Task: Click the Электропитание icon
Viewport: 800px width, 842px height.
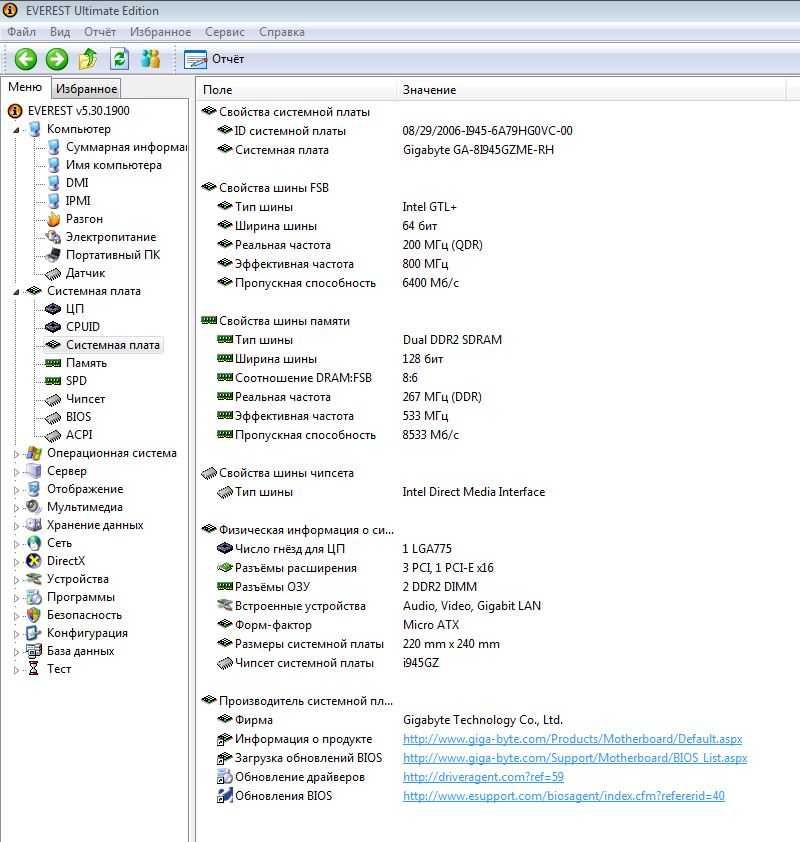Action: [x=53, y=237]
